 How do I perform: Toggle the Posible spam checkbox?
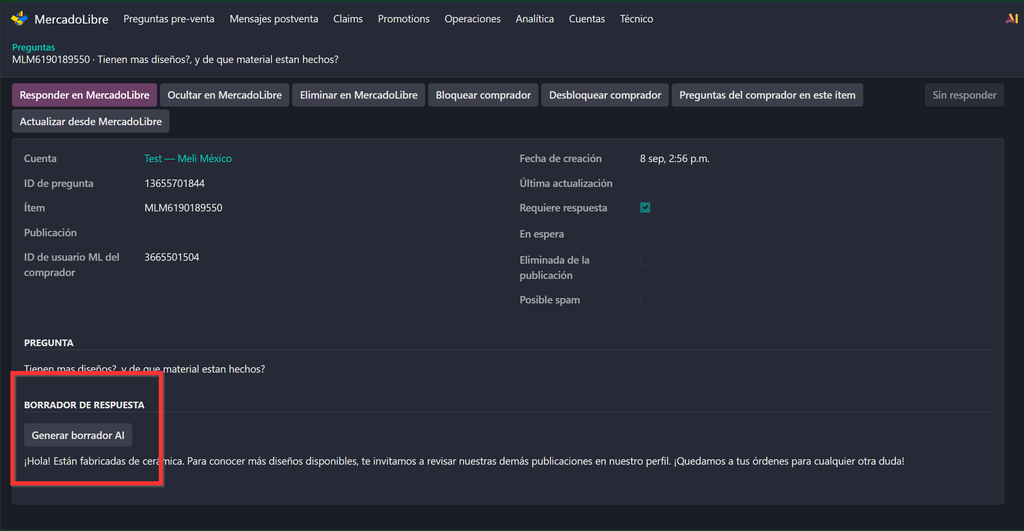[x=645, y=300]
